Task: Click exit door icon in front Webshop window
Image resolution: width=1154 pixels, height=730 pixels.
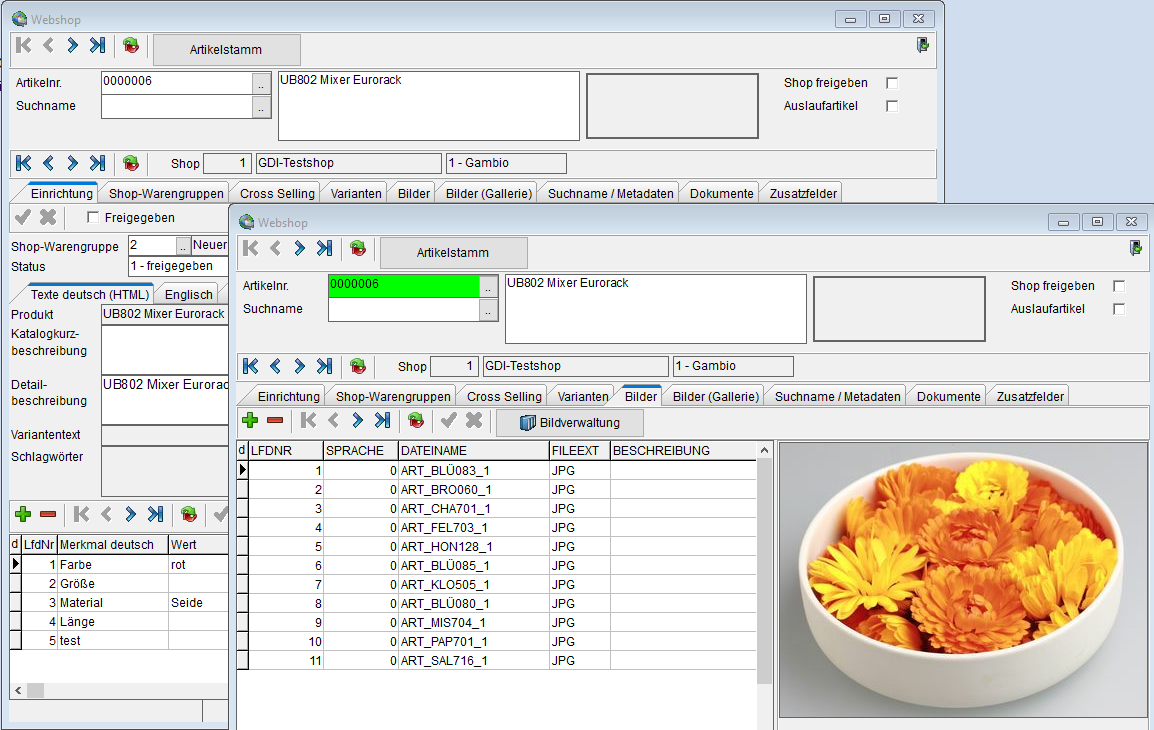Action: pyautogui.click(x=1136, y=247)
